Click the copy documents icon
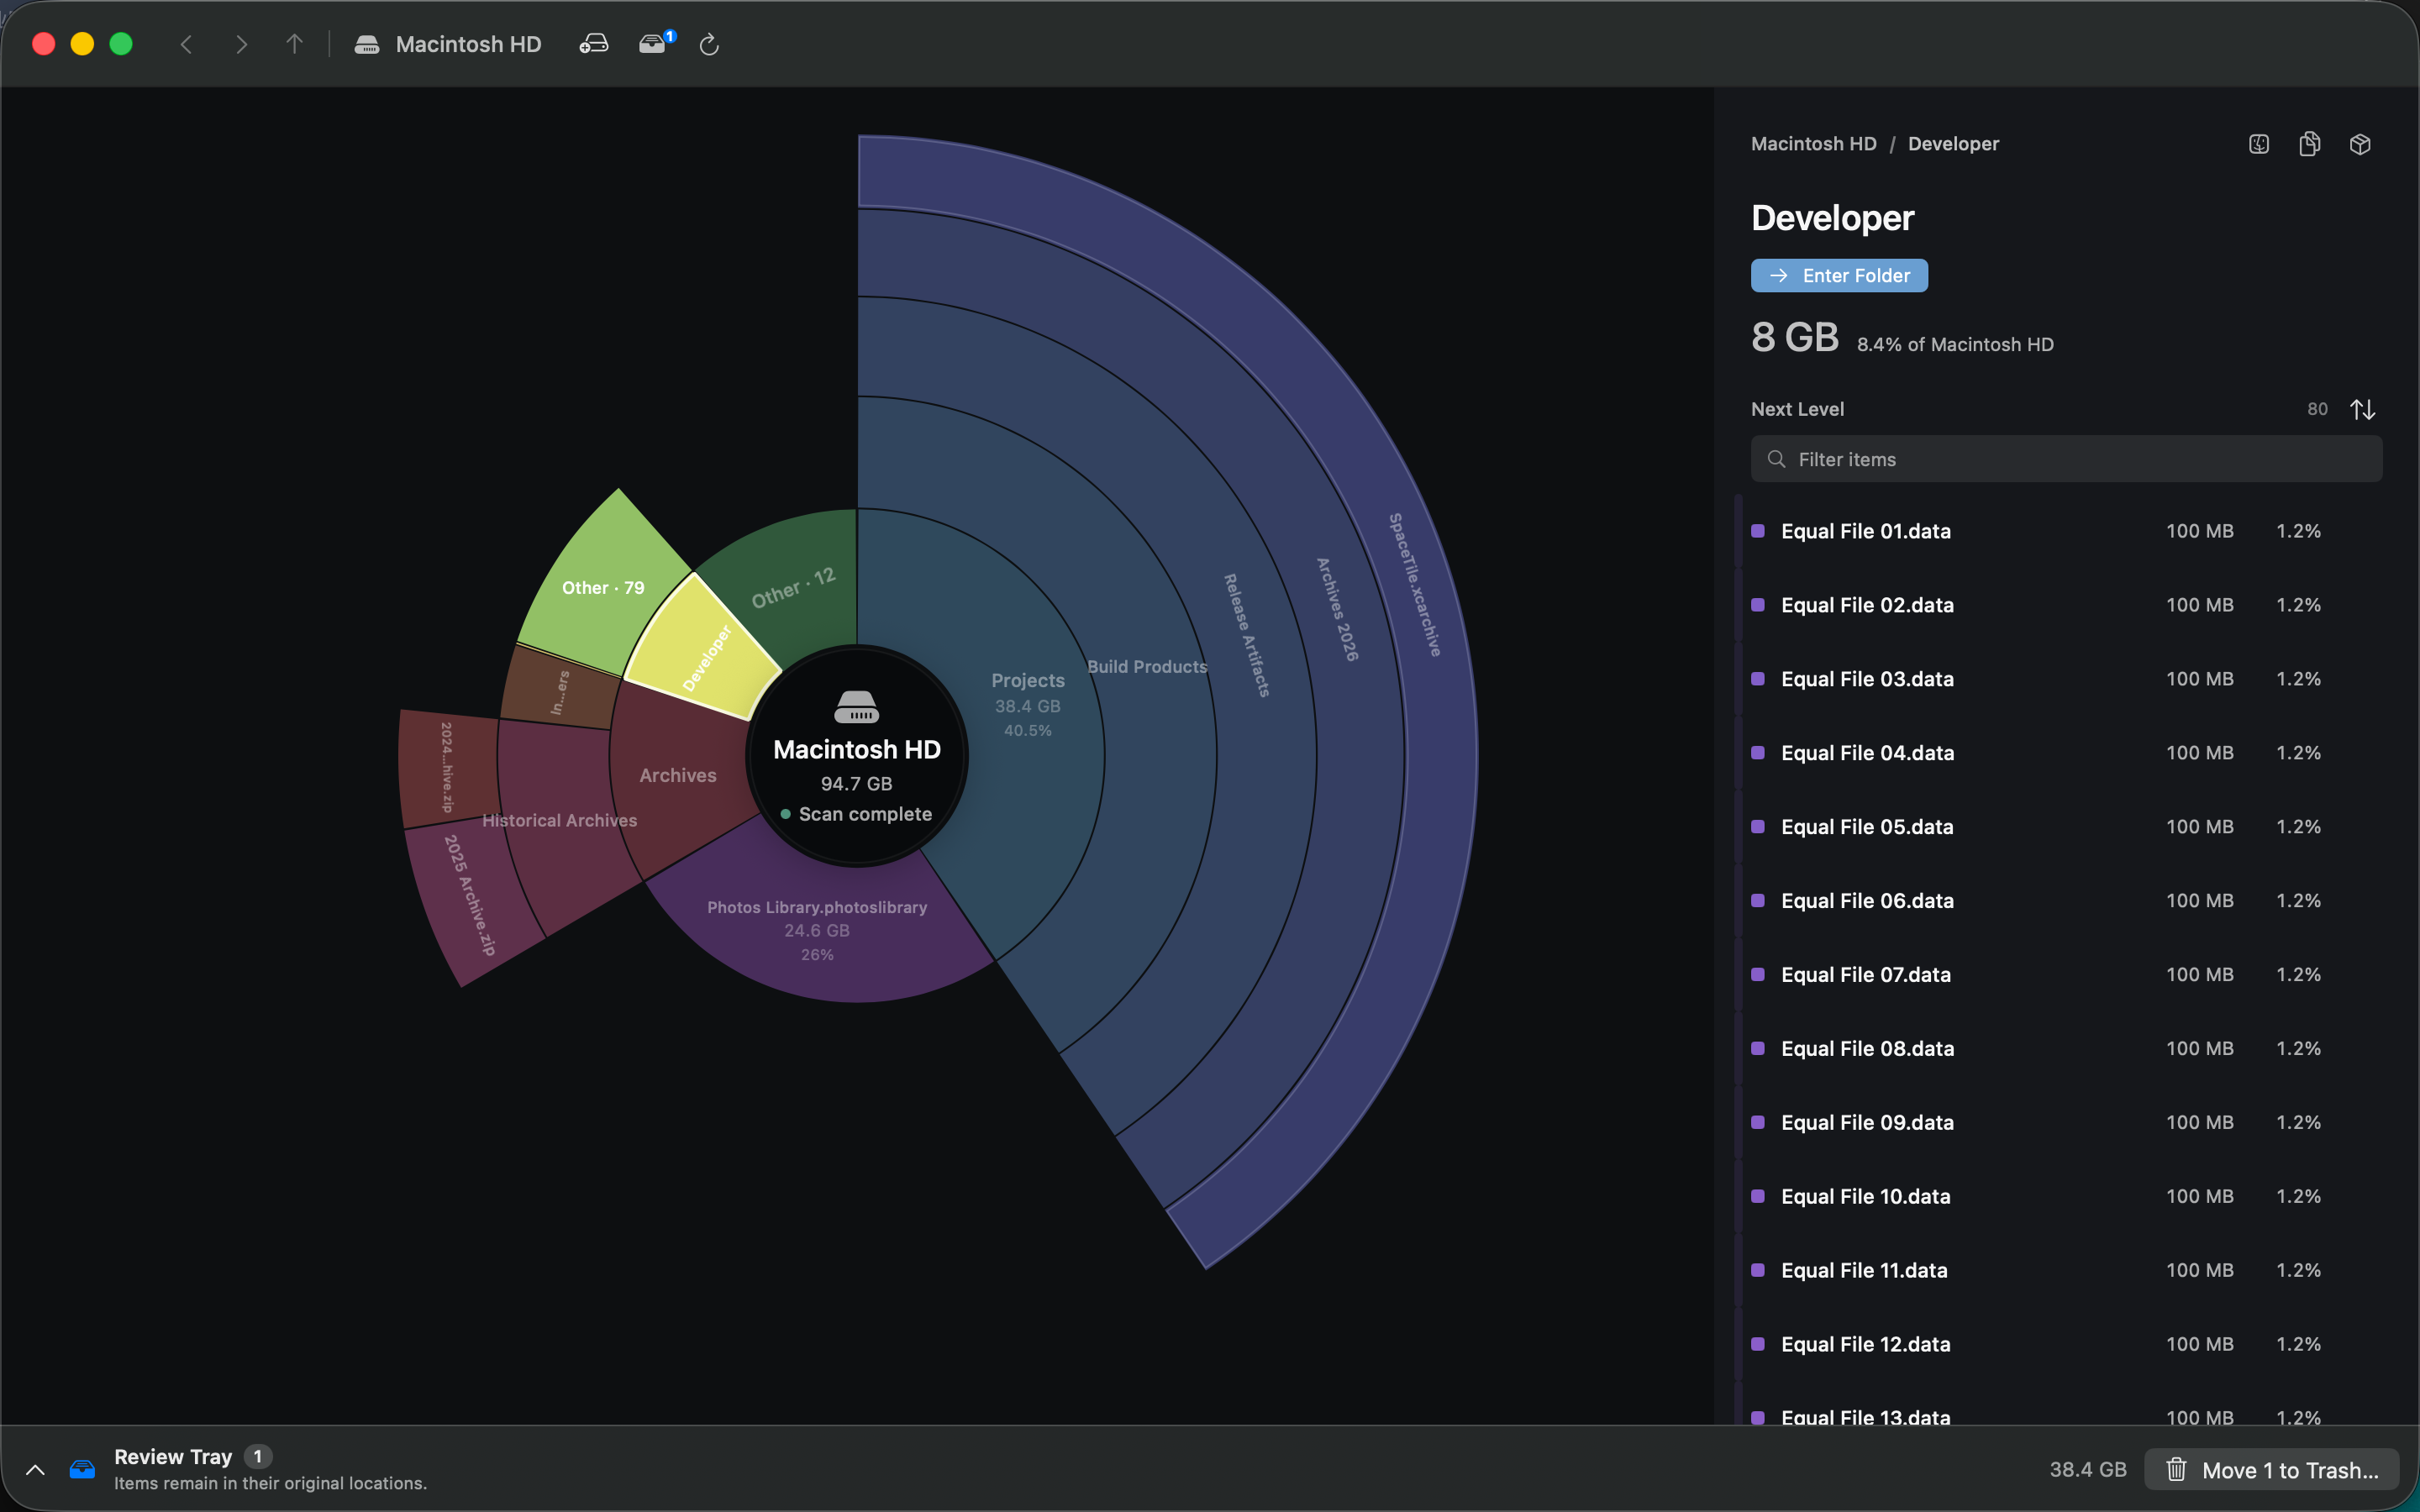The width and height of the screenshot is (2420, 1512). 2310,144
